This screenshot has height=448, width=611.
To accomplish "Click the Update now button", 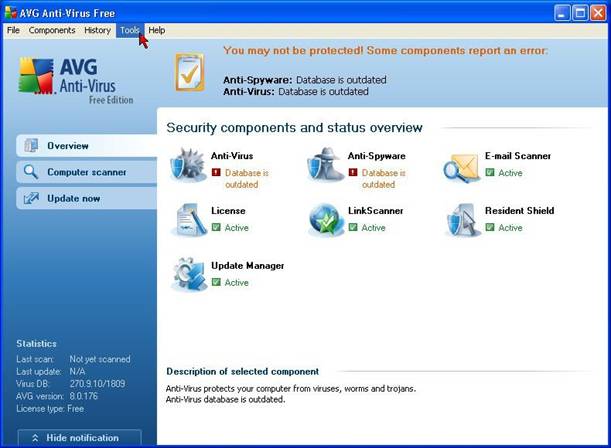I will pyautogui.click(x=87, y=198).
